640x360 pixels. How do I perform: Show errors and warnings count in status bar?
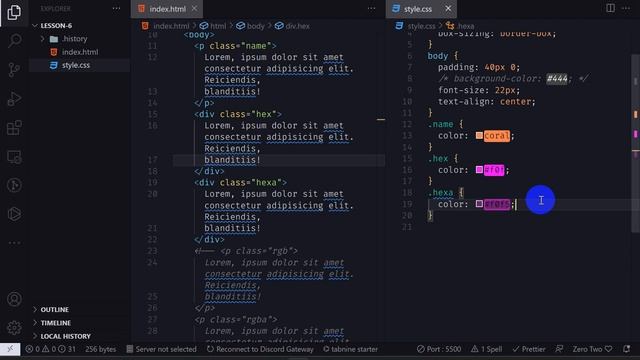51,349
